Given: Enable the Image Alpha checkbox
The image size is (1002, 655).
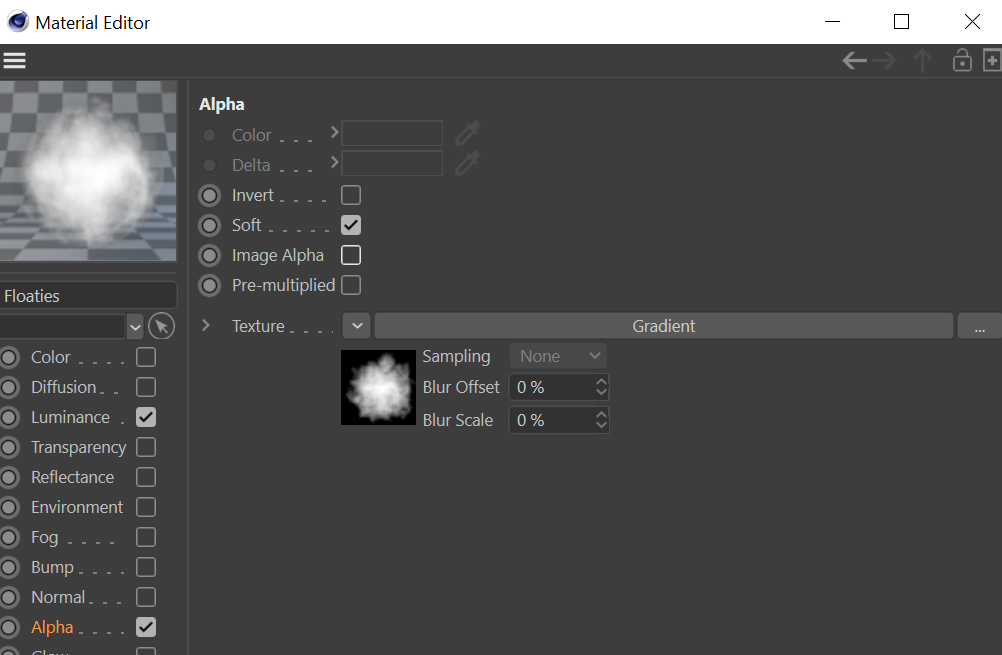Looking at the screenshot, I should [x=351, y=255].
